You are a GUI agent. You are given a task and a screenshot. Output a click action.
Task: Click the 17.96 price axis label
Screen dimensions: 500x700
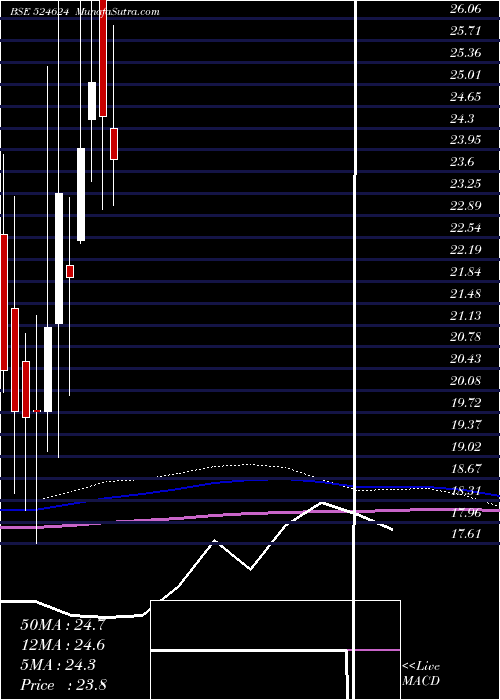click(466, 512)
